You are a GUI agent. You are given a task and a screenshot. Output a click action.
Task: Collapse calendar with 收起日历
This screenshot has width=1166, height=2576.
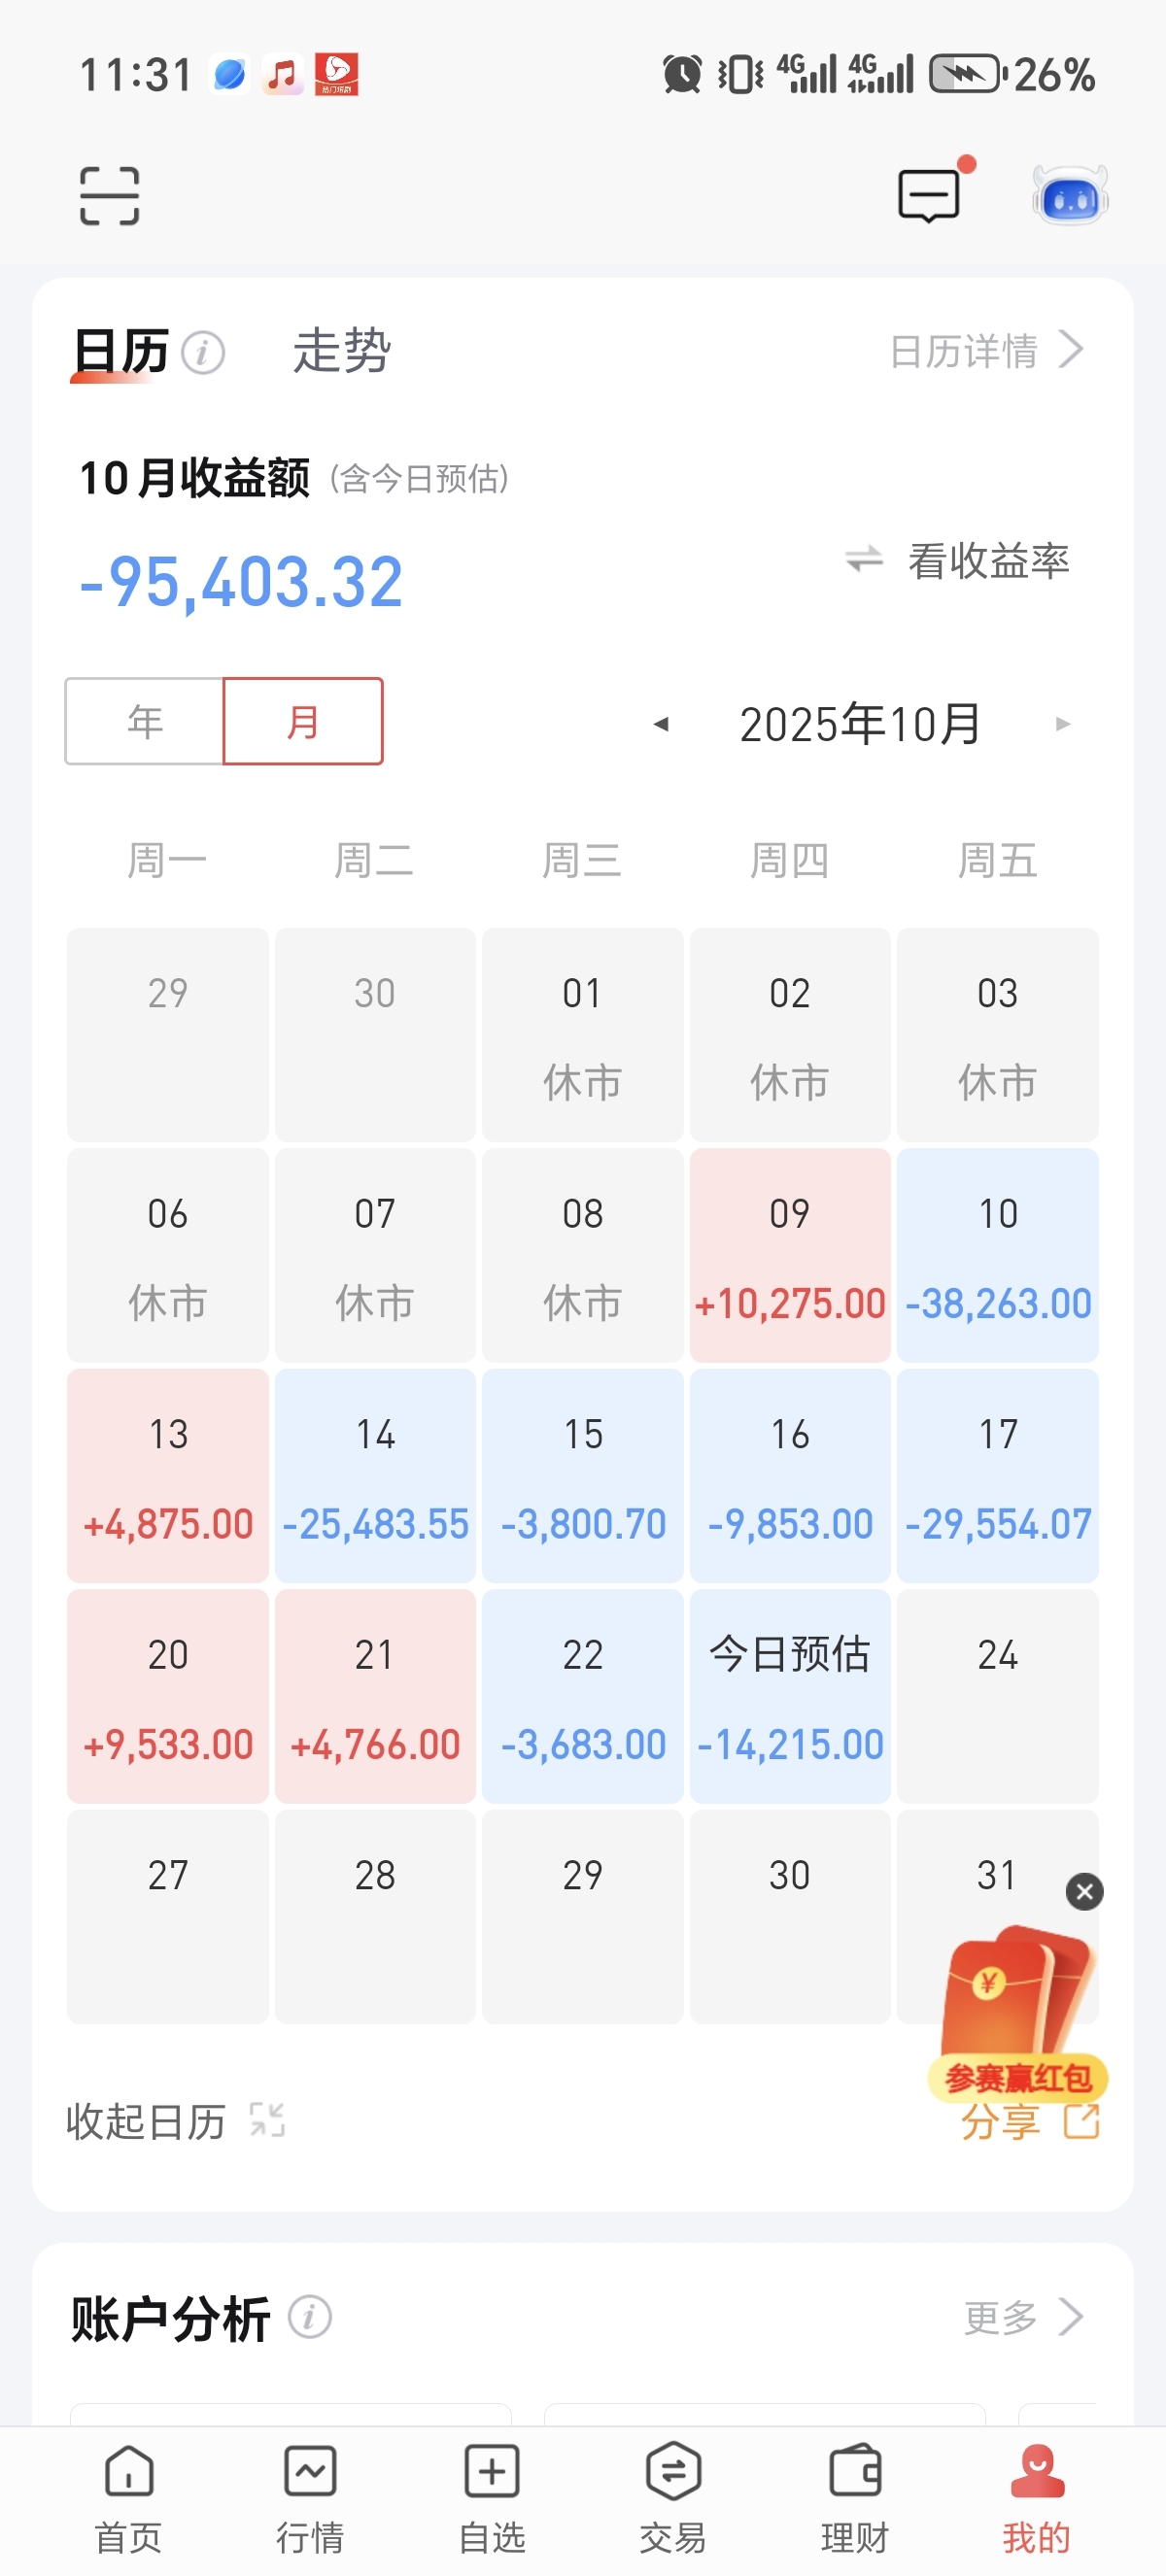point(175,2121)
